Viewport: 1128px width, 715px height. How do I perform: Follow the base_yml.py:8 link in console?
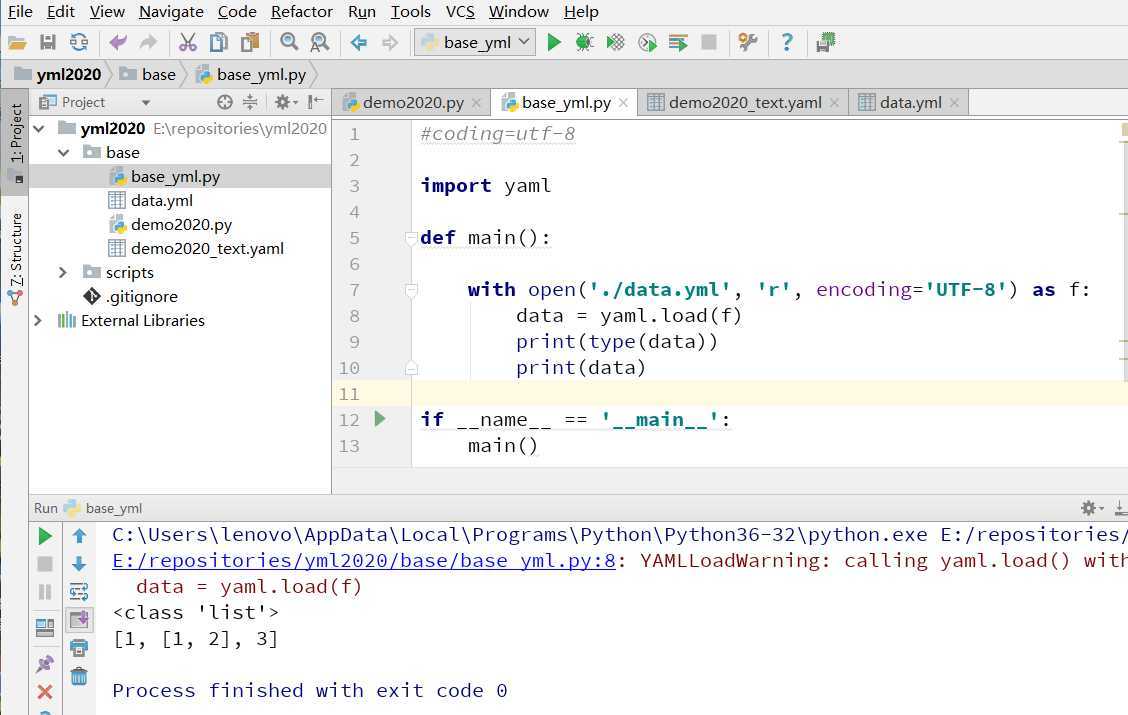[364, 561]
